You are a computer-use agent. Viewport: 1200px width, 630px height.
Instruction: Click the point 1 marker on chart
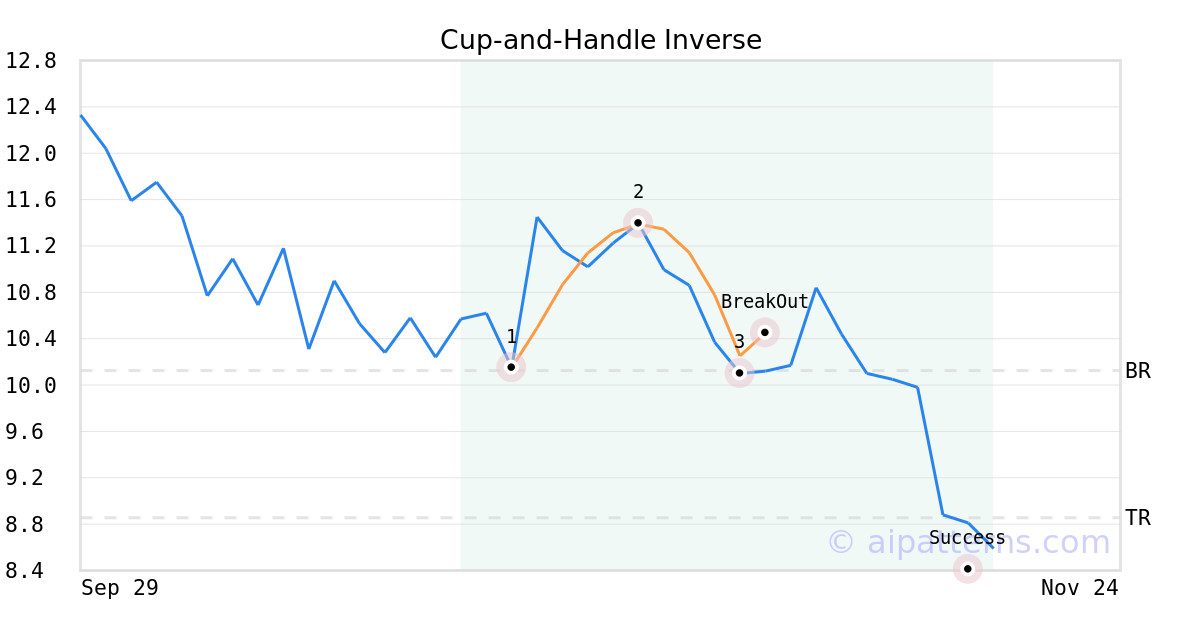tap(511, 367)
